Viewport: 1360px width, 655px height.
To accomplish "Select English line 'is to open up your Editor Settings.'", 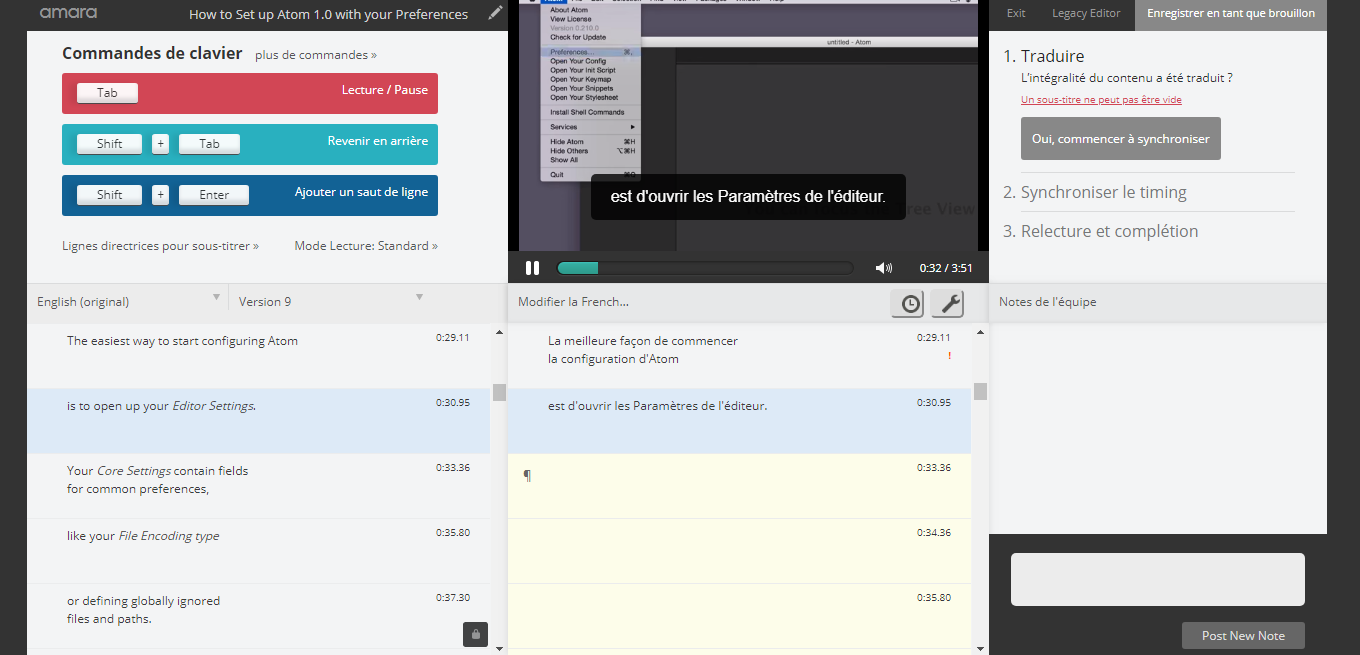I will pos(161,406).
